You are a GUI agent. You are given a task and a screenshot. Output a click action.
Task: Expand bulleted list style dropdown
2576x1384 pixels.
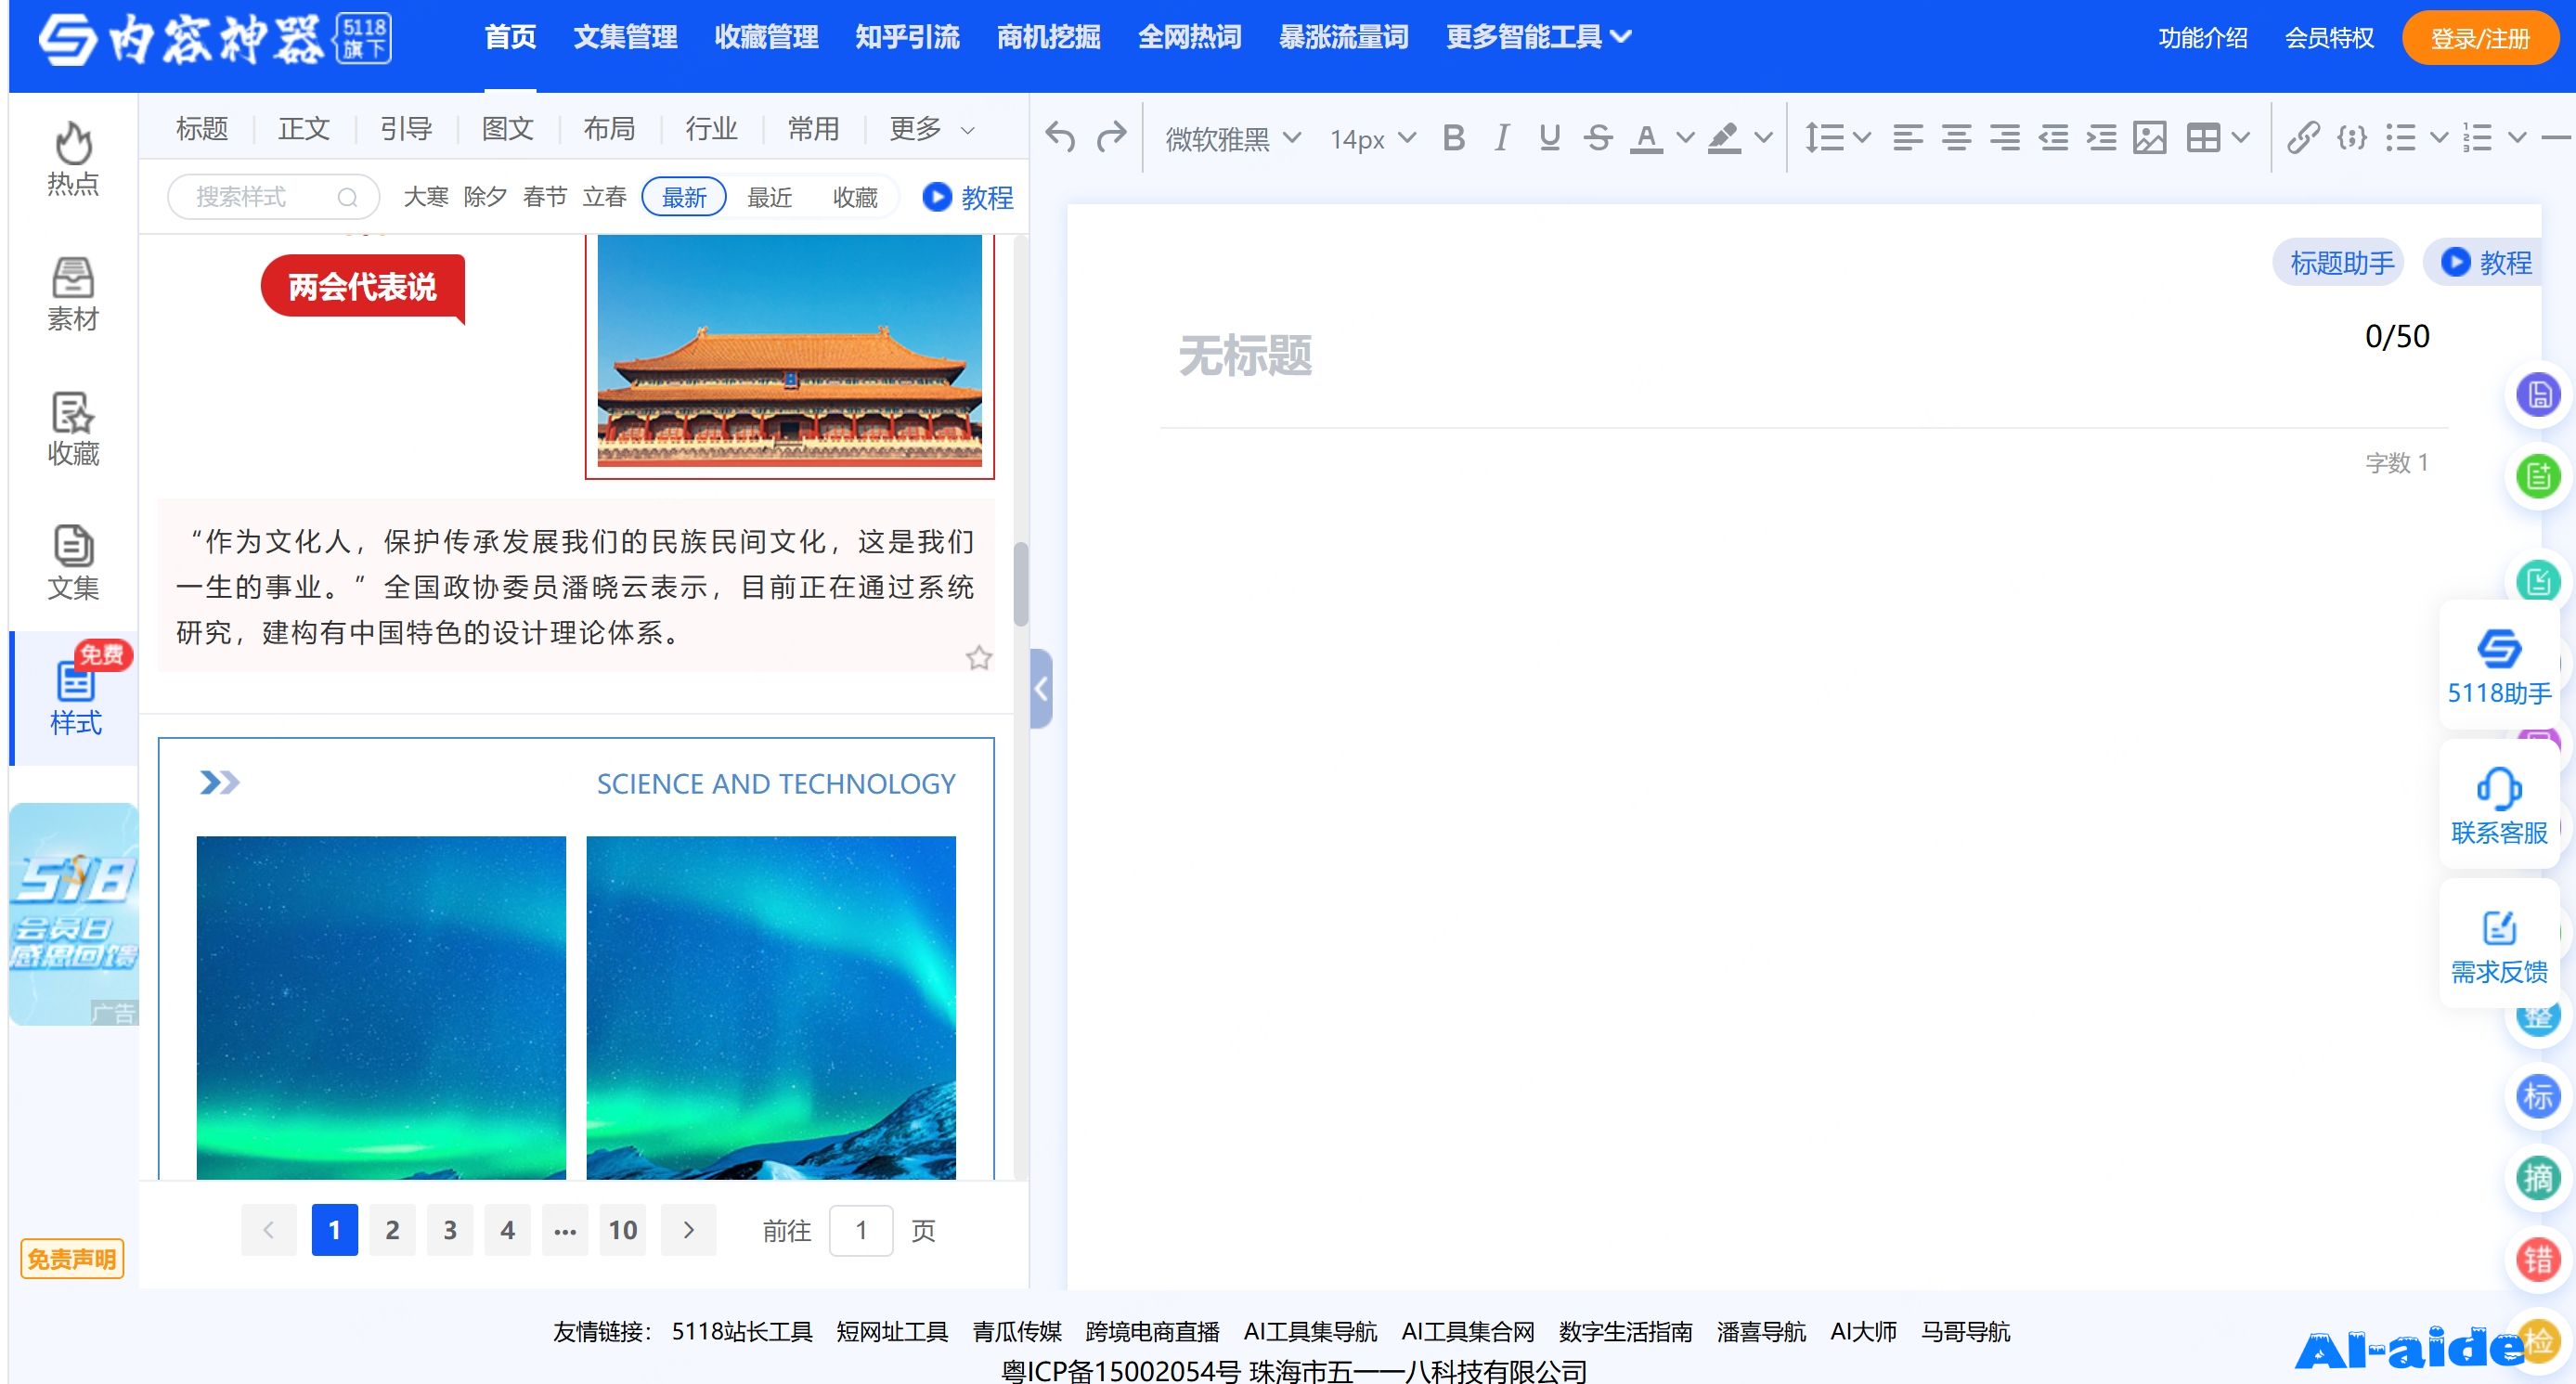pyautogui.click(x=2439, y=137)
